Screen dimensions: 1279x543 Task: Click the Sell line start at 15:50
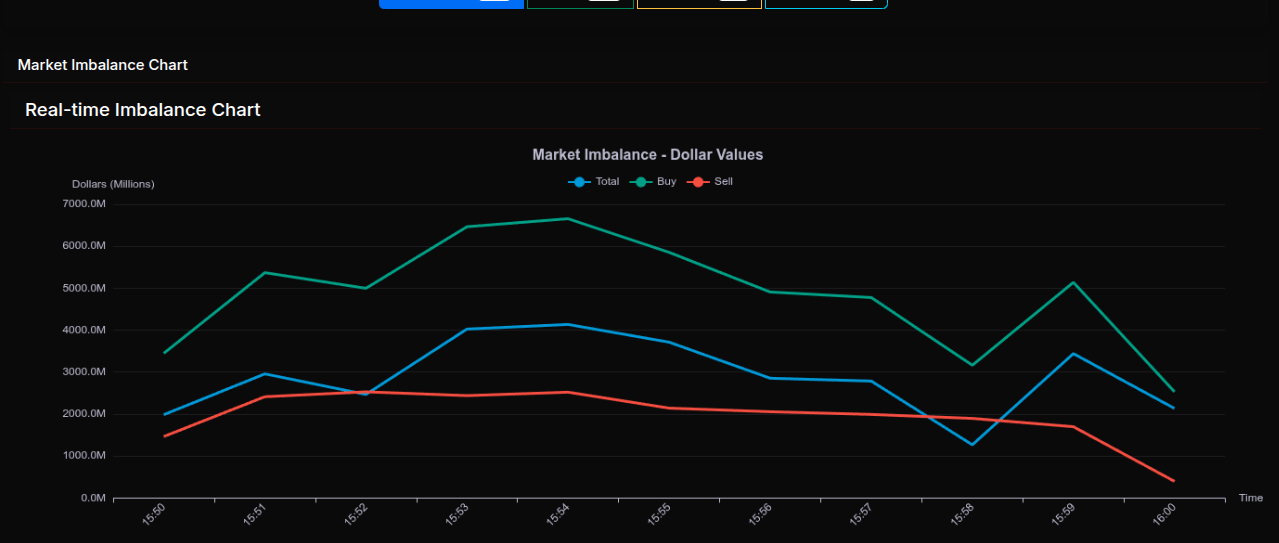click(164, 436)
